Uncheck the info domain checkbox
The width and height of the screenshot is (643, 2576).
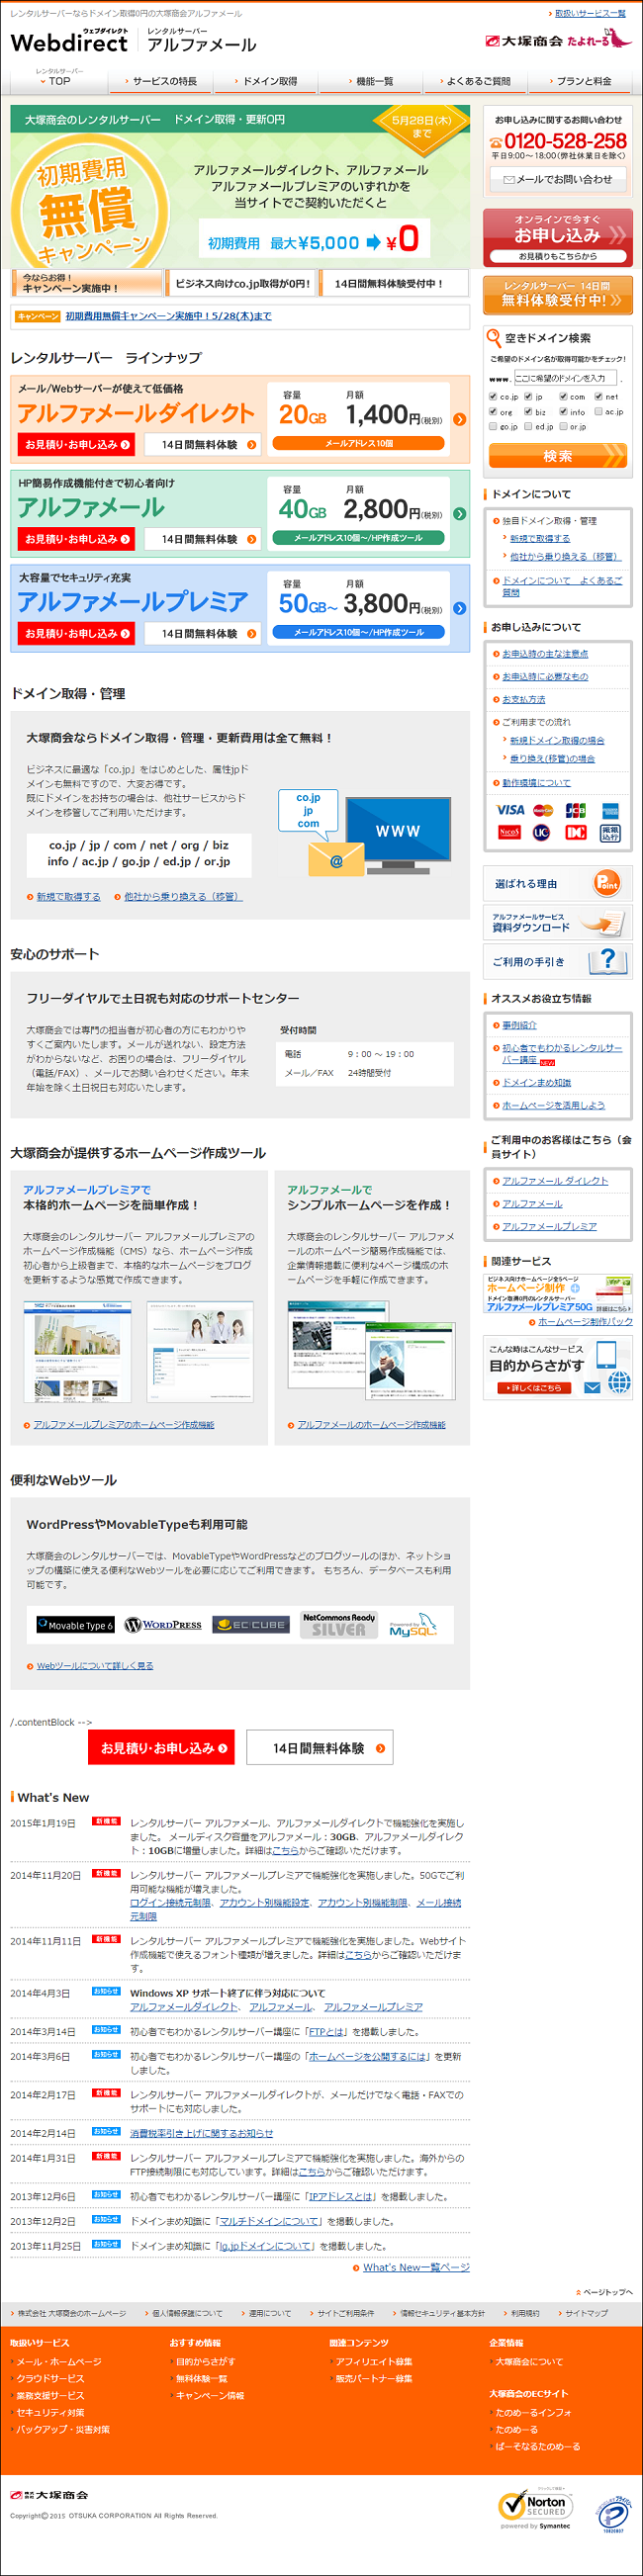(563, 411)
